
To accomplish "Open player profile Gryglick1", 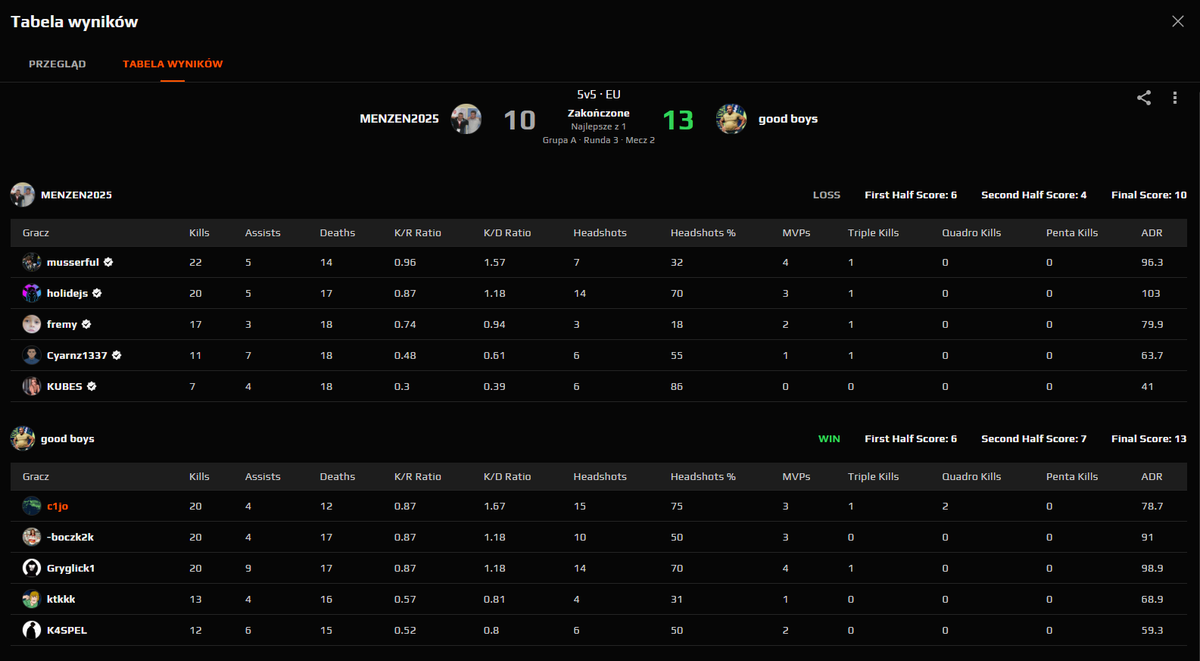I will [71, 568].
